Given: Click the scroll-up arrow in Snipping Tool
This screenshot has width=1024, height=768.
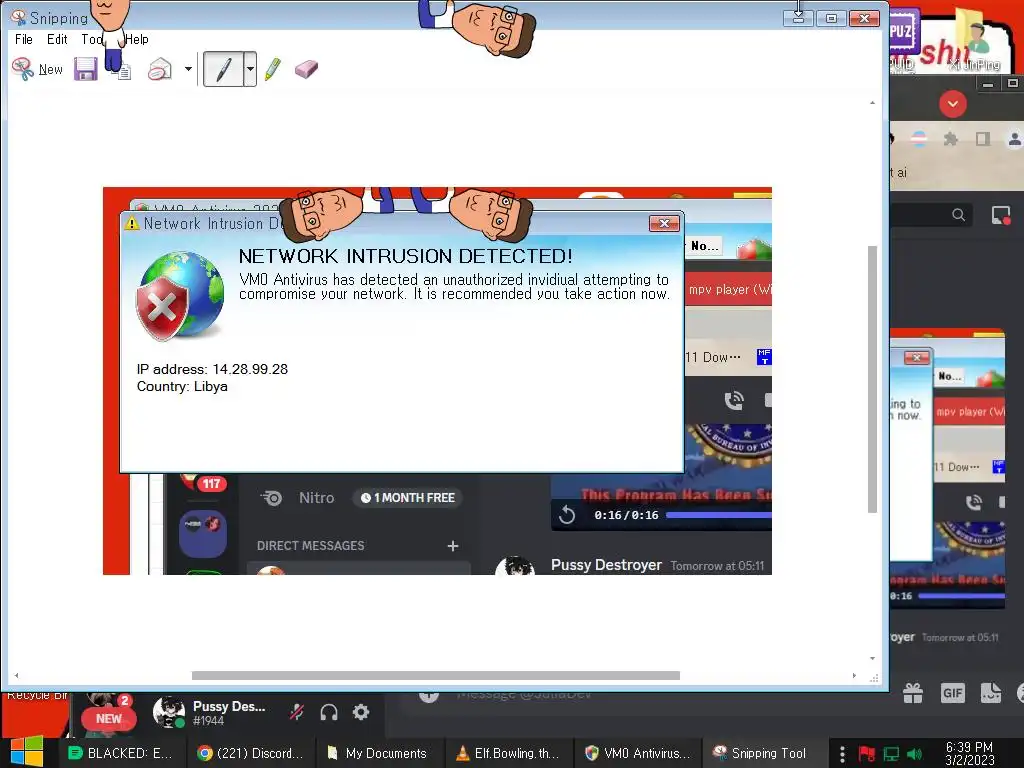Looking at the screenshot, I should (872, 103).
